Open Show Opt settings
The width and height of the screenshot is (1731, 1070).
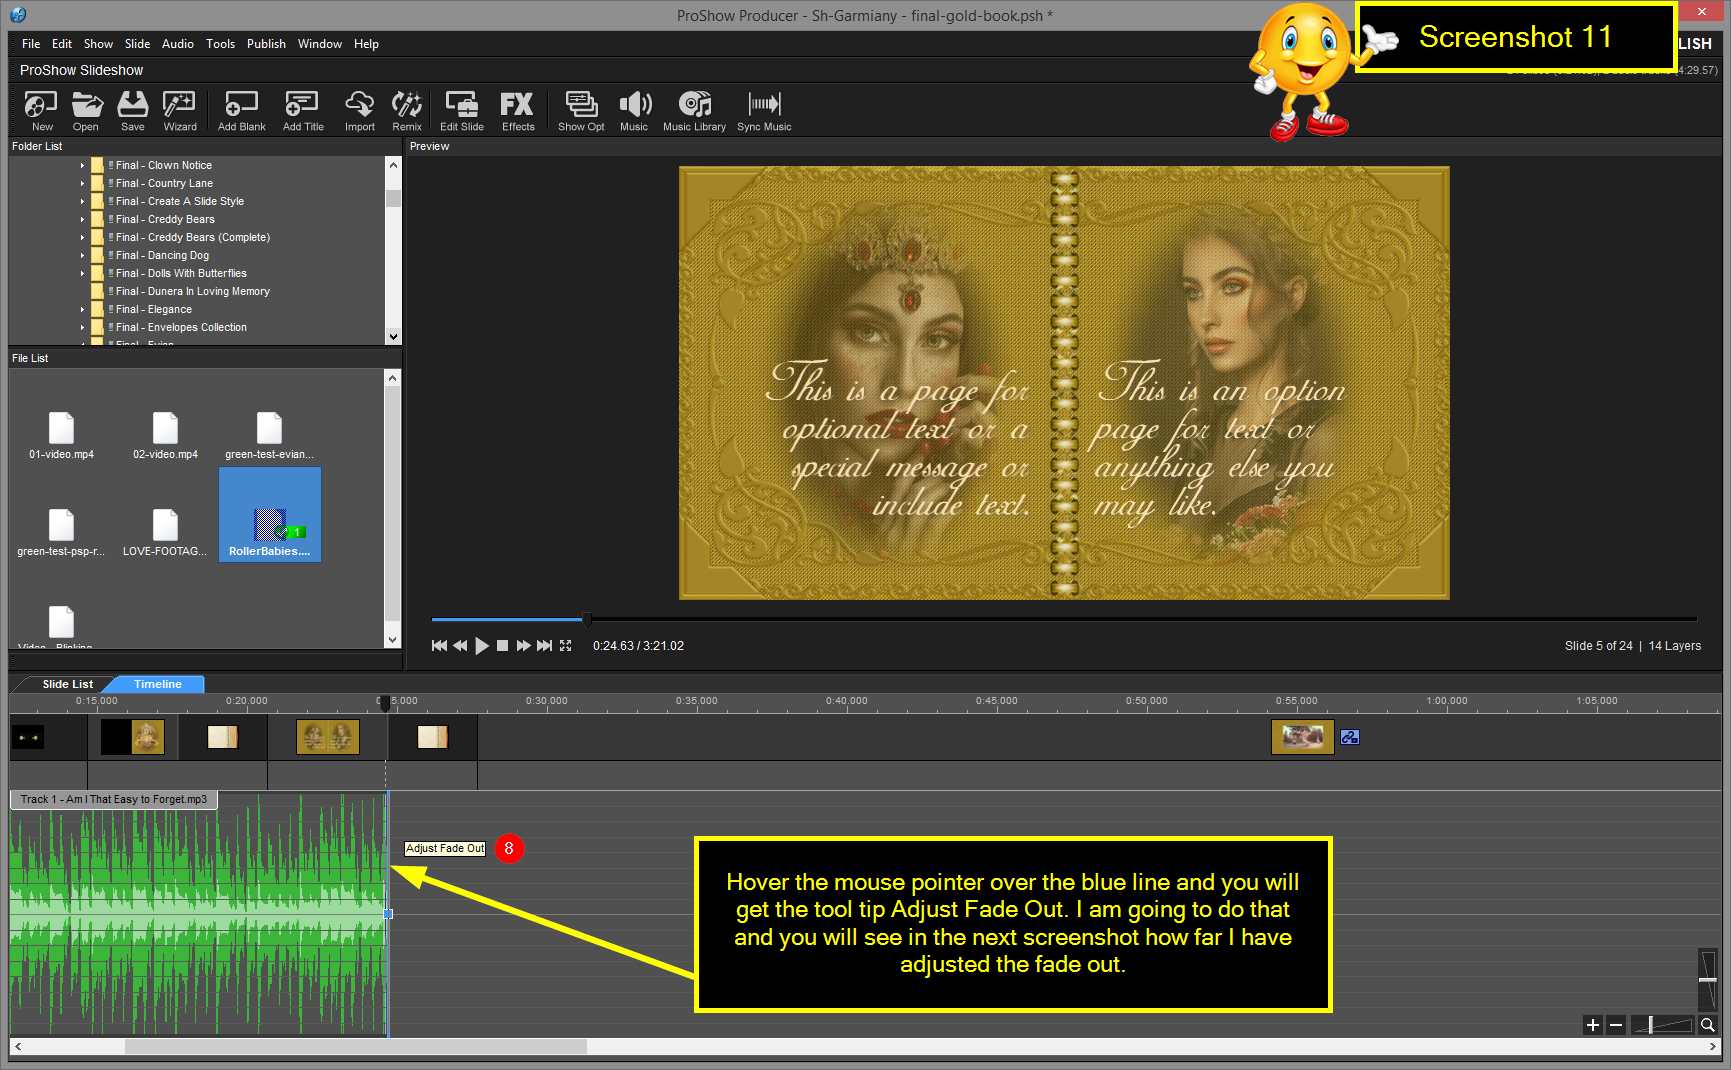point(581,110)
